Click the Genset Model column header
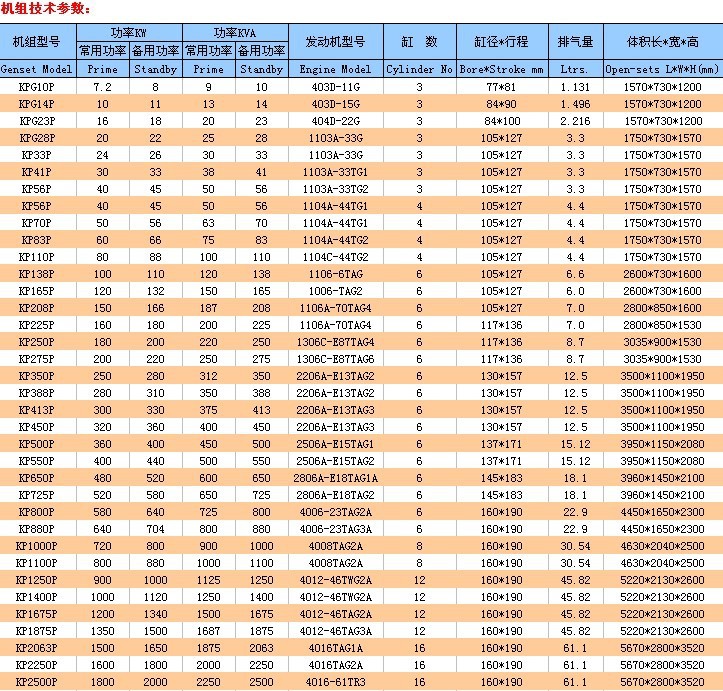This screenshot has width=723, height=691. [x=38, y=69]
